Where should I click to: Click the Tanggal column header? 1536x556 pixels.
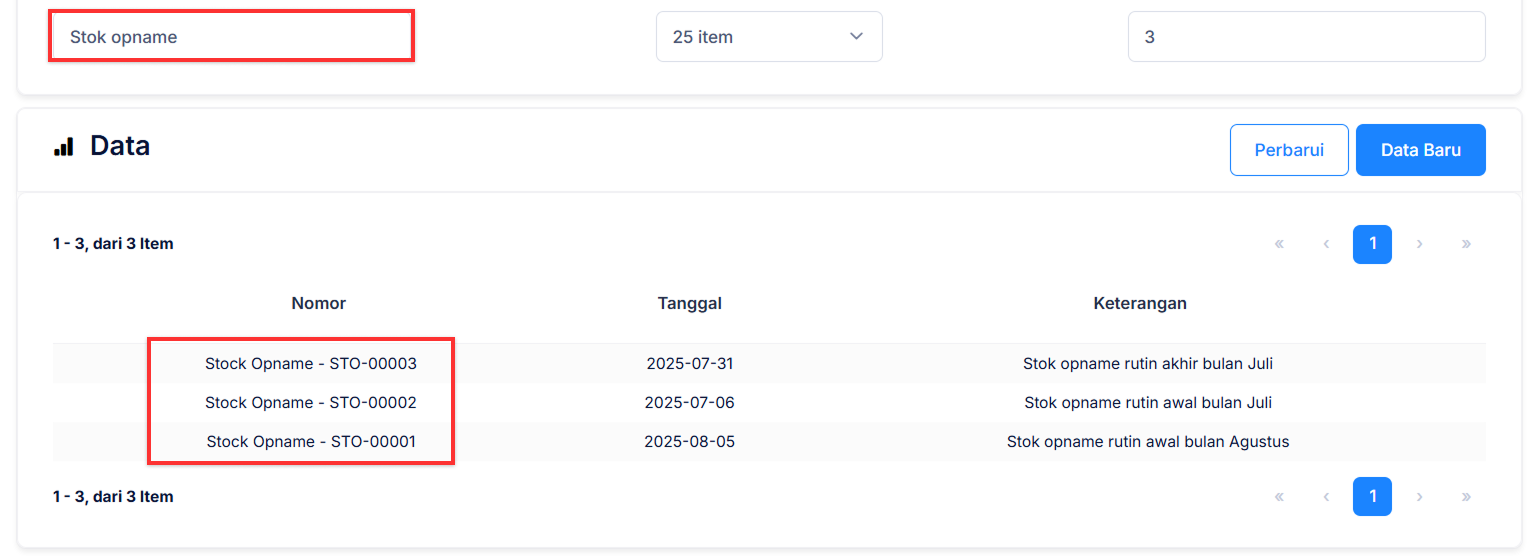tap(689, 303)
